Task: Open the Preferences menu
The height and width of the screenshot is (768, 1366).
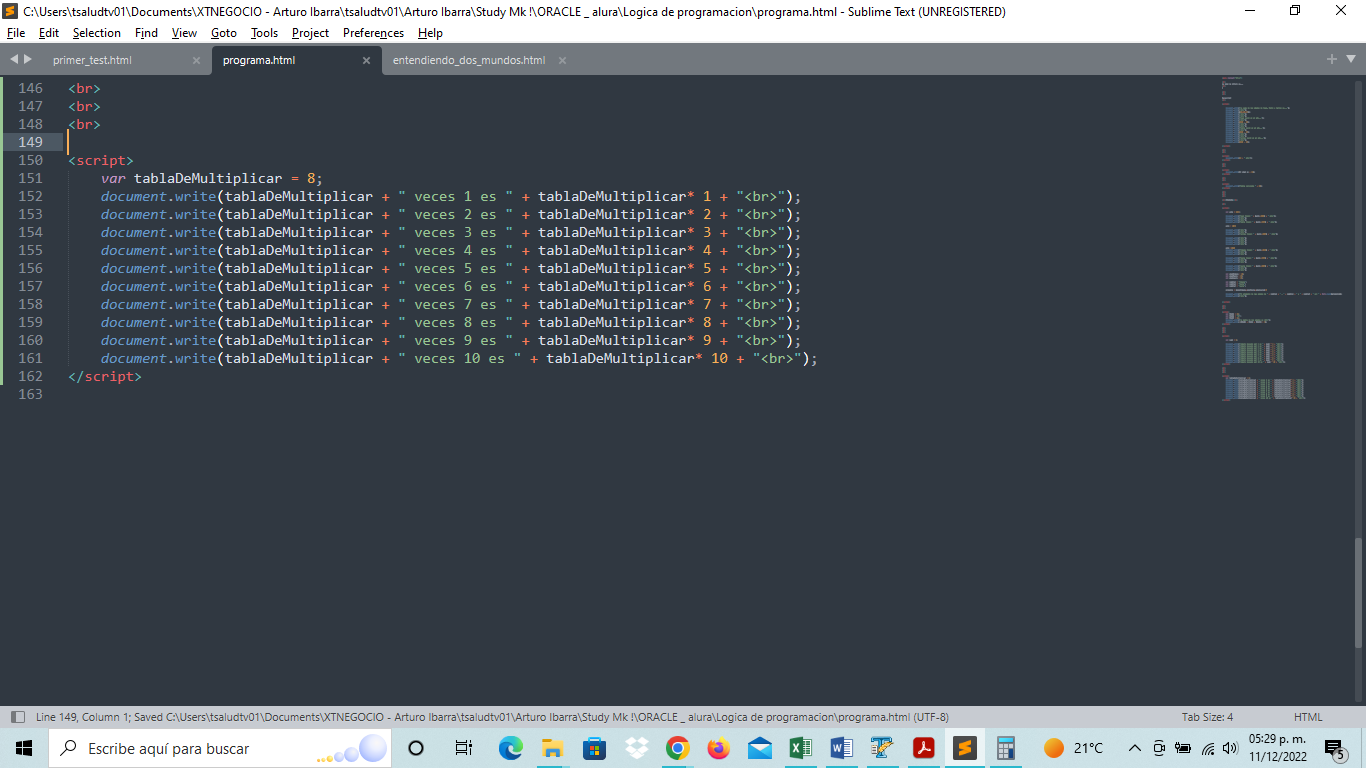Action: tap(374, 33)
